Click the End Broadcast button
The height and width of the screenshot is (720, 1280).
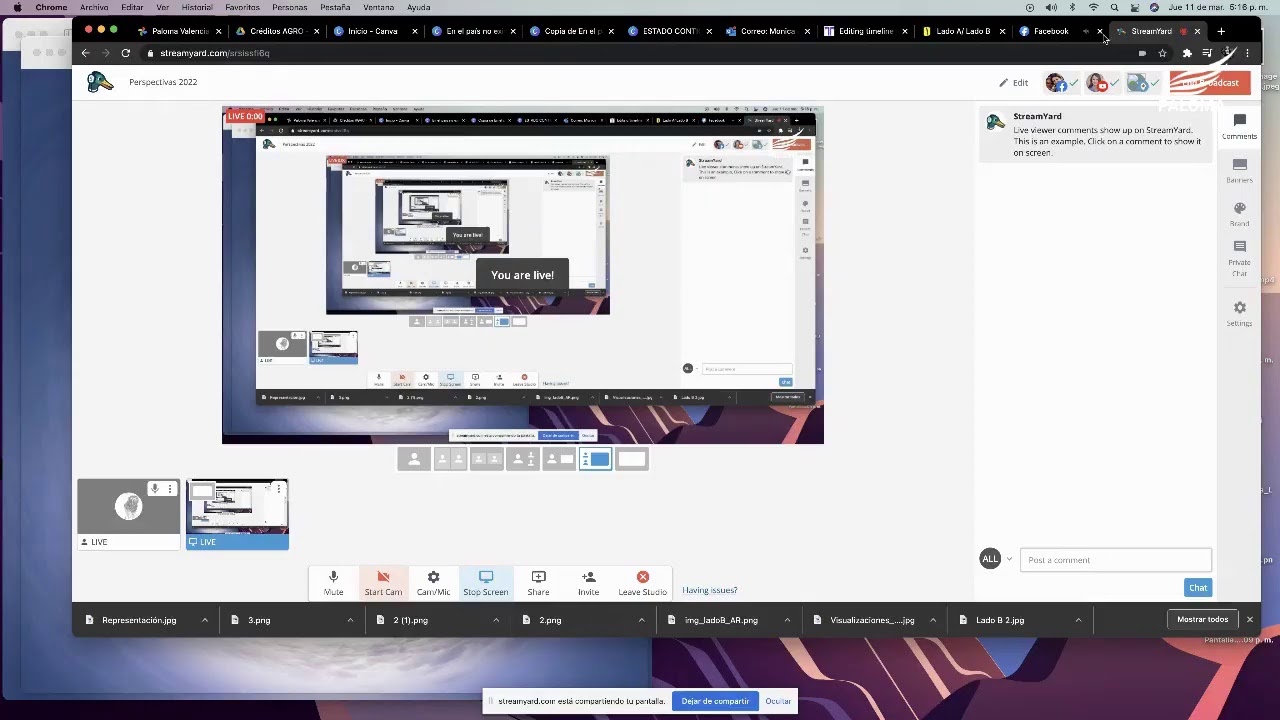[1210, 83]
